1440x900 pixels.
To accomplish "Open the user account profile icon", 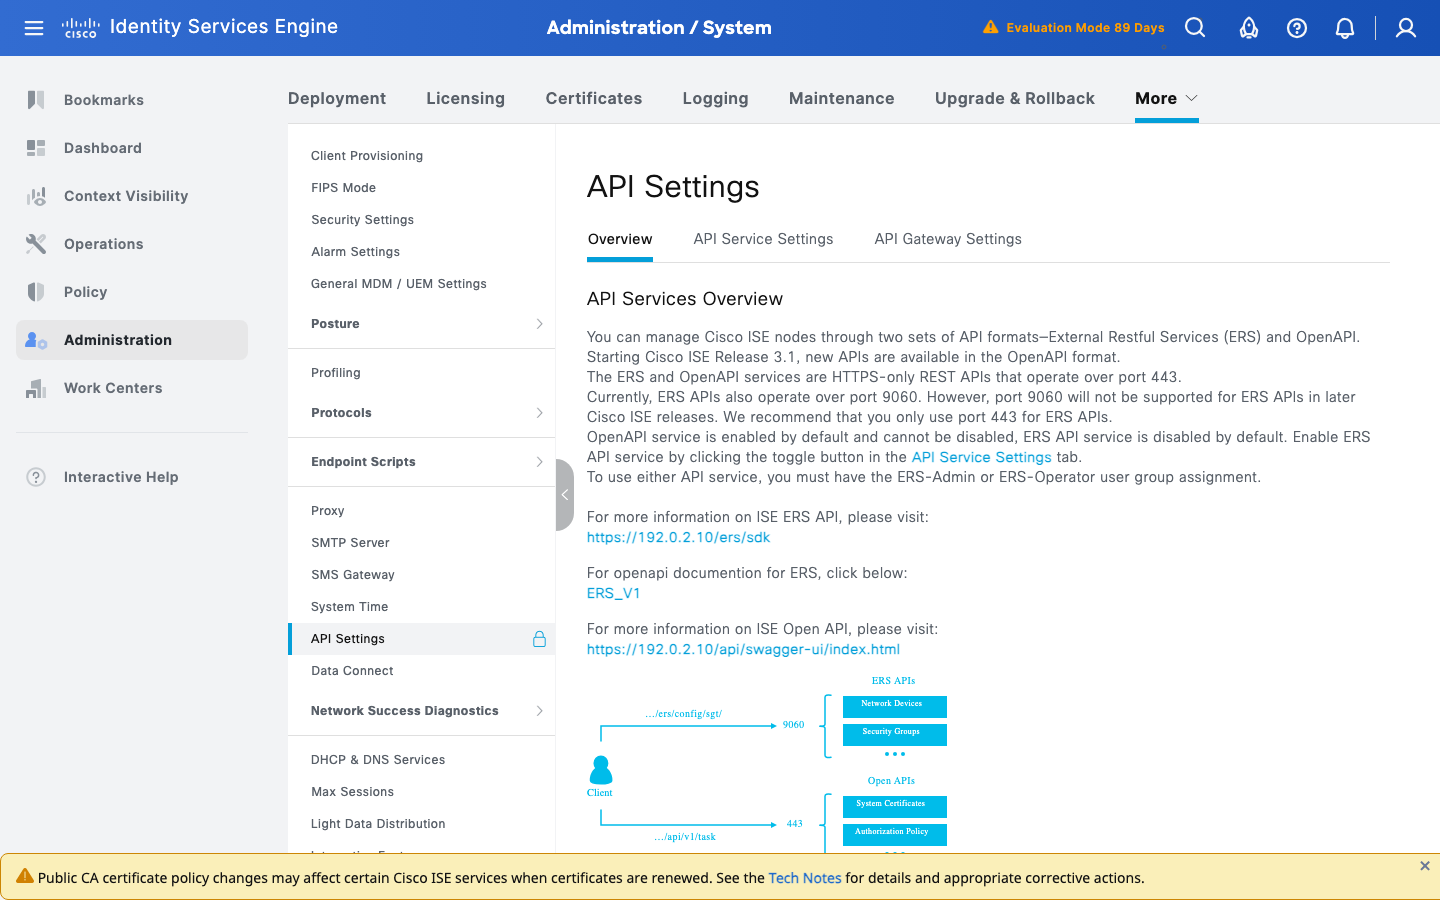I will click(1406, 28).
